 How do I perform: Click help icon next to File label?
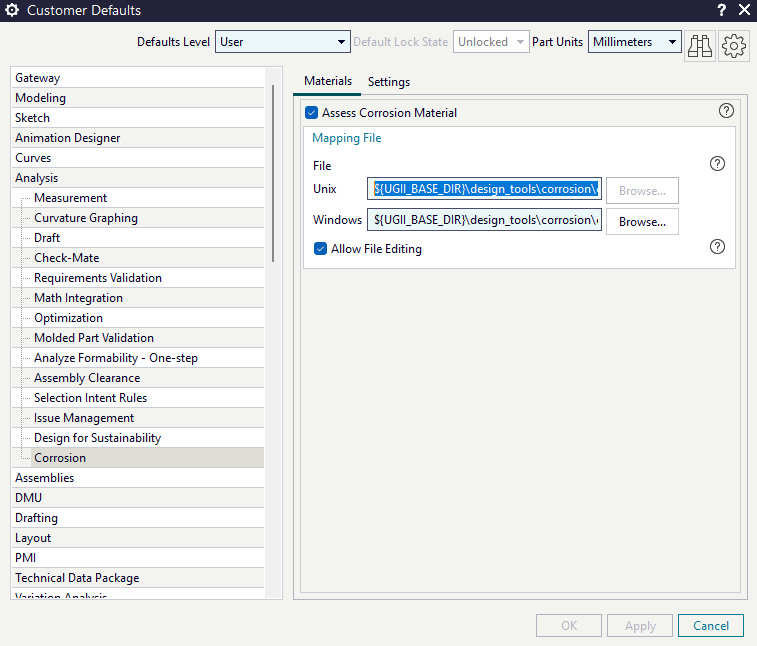717,164
